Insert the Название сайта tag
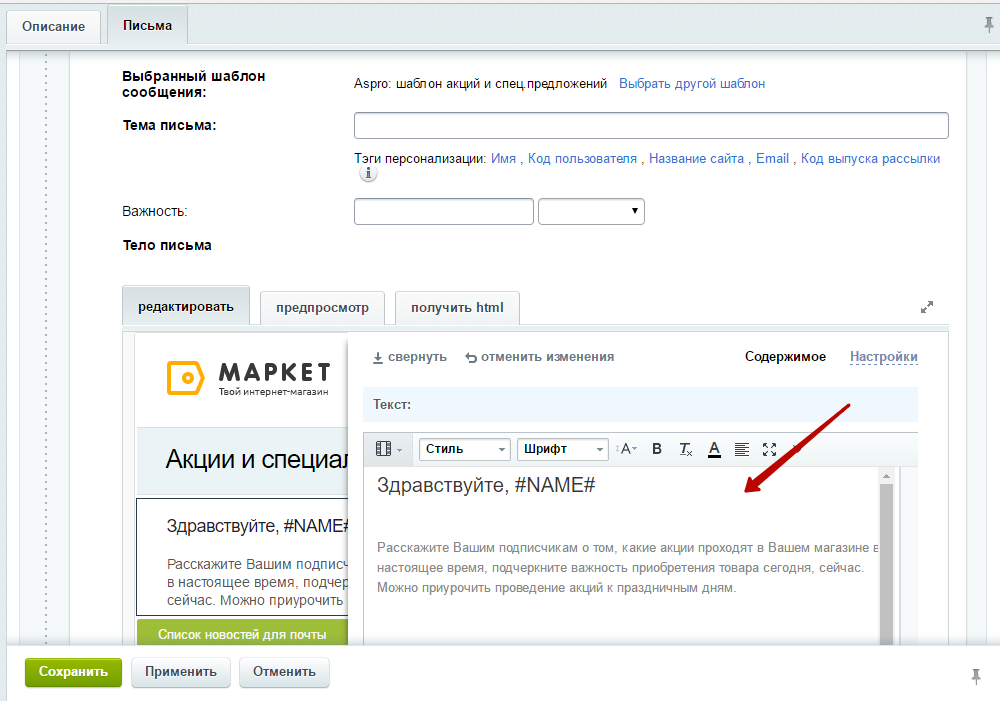 tap(696, 159)
